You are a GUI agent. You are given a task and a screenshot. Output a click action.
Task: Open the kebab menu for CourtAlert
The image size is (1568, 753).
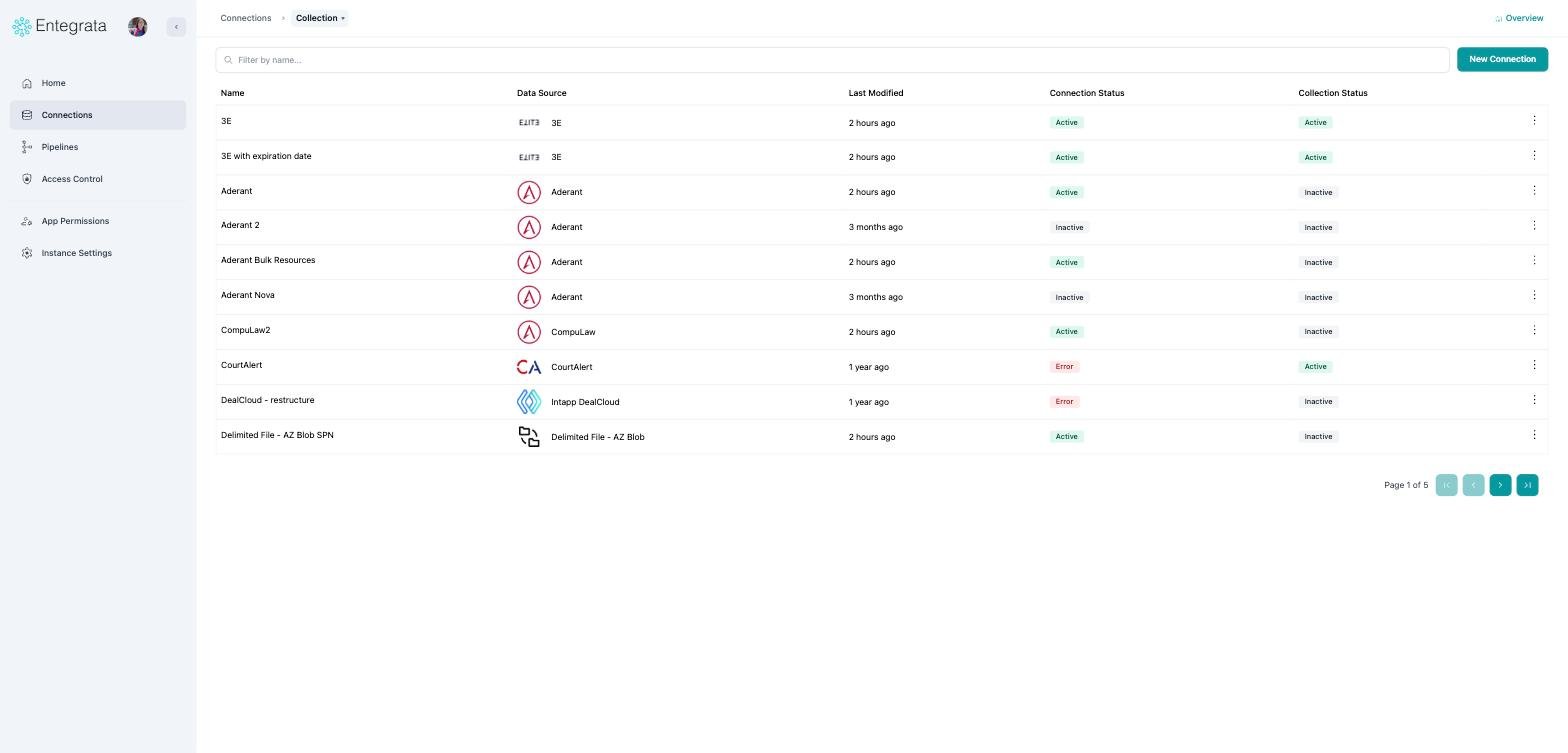pyautogui.click(x=1534, y=365)
